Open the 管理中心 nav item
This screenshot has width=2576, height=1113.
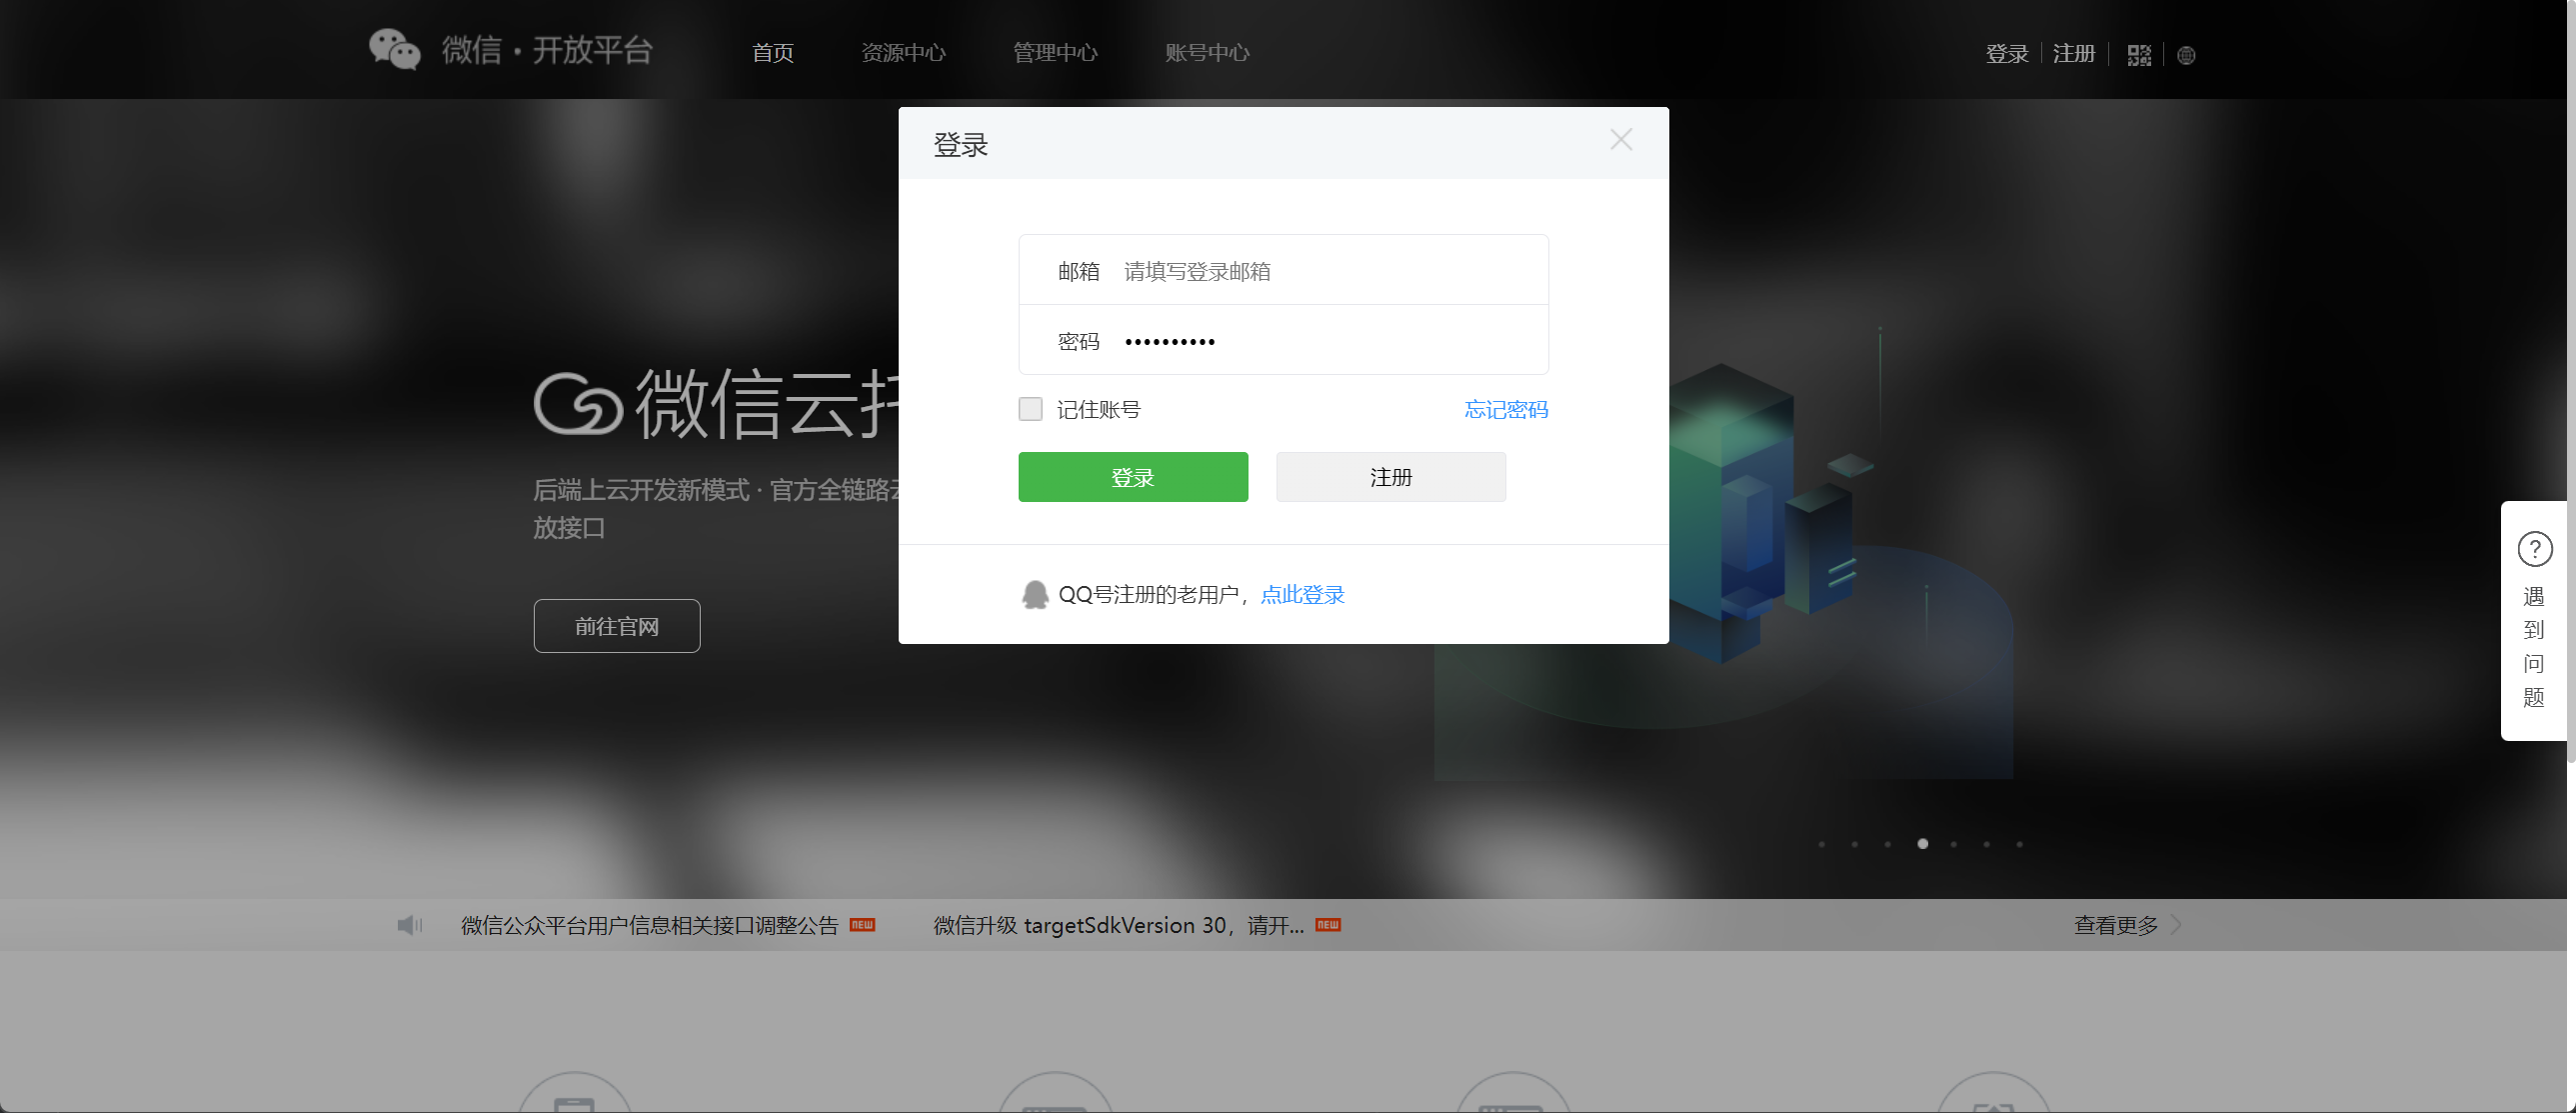click(1055, 53)
